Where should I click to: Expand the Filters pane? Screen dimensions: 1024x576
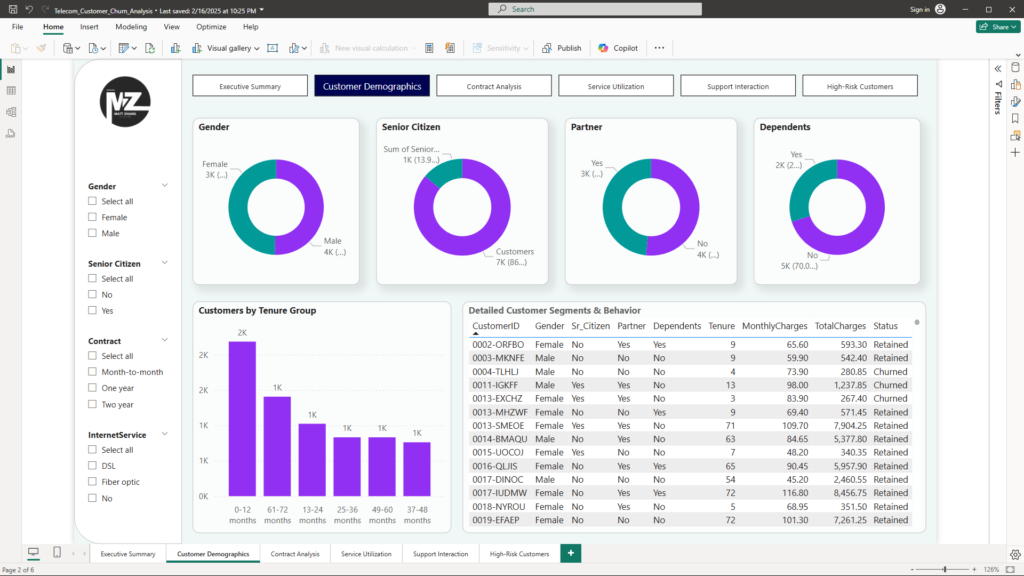click(x=997, y=68)
